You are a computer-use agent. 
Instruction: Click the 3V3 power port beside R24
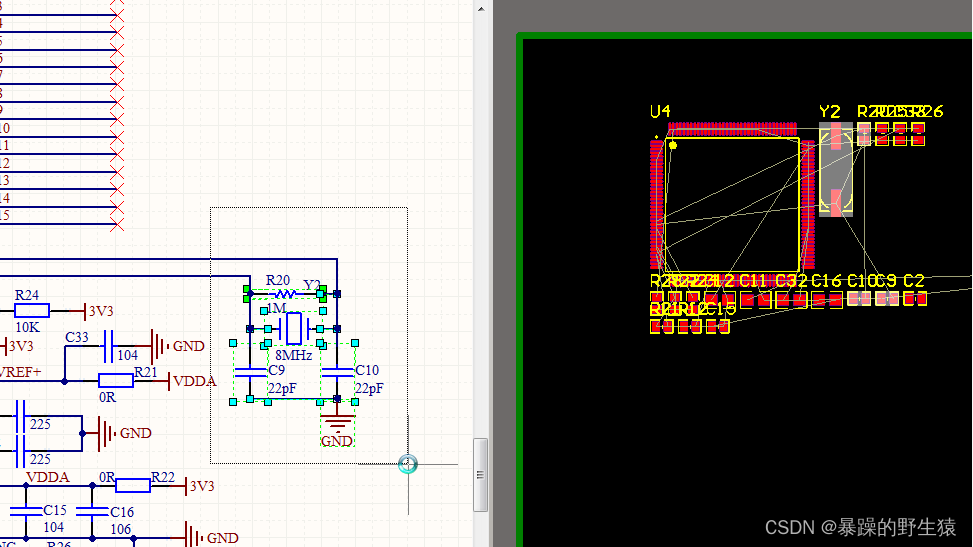(100, 311)
